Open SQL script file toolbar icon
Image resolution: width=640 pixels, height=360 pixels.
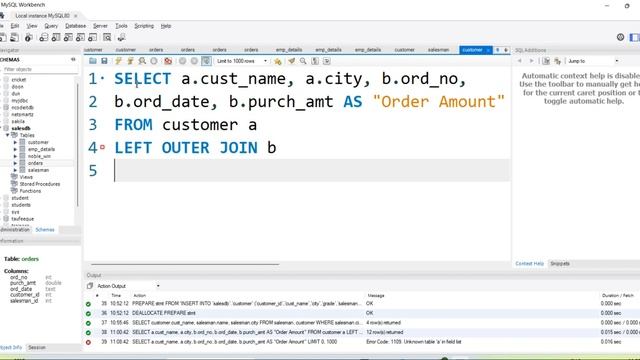(x=14, y=38)
